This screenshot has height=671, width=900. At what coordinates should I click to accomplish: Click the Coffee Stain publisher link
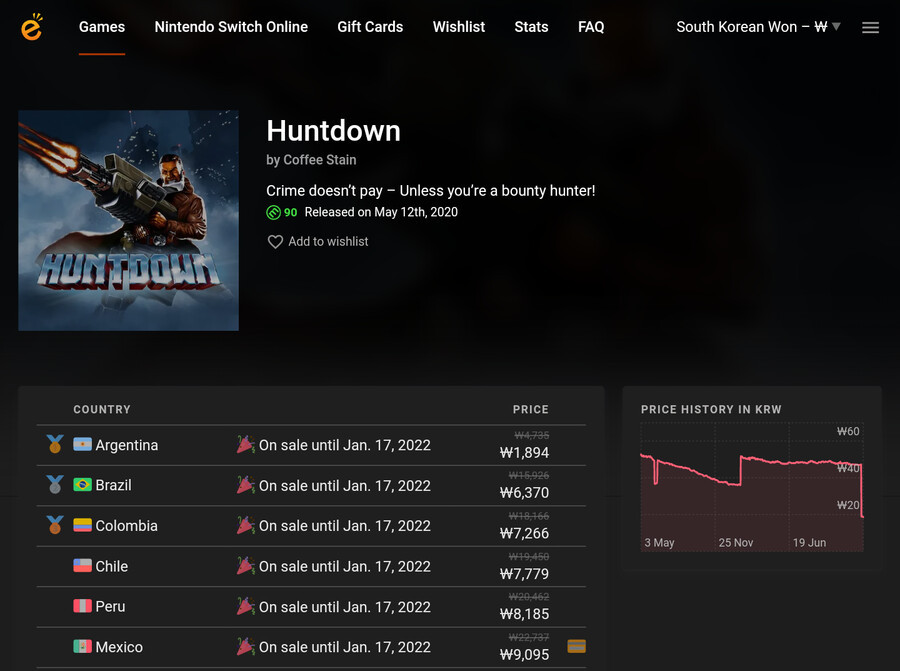pos(320,160)
